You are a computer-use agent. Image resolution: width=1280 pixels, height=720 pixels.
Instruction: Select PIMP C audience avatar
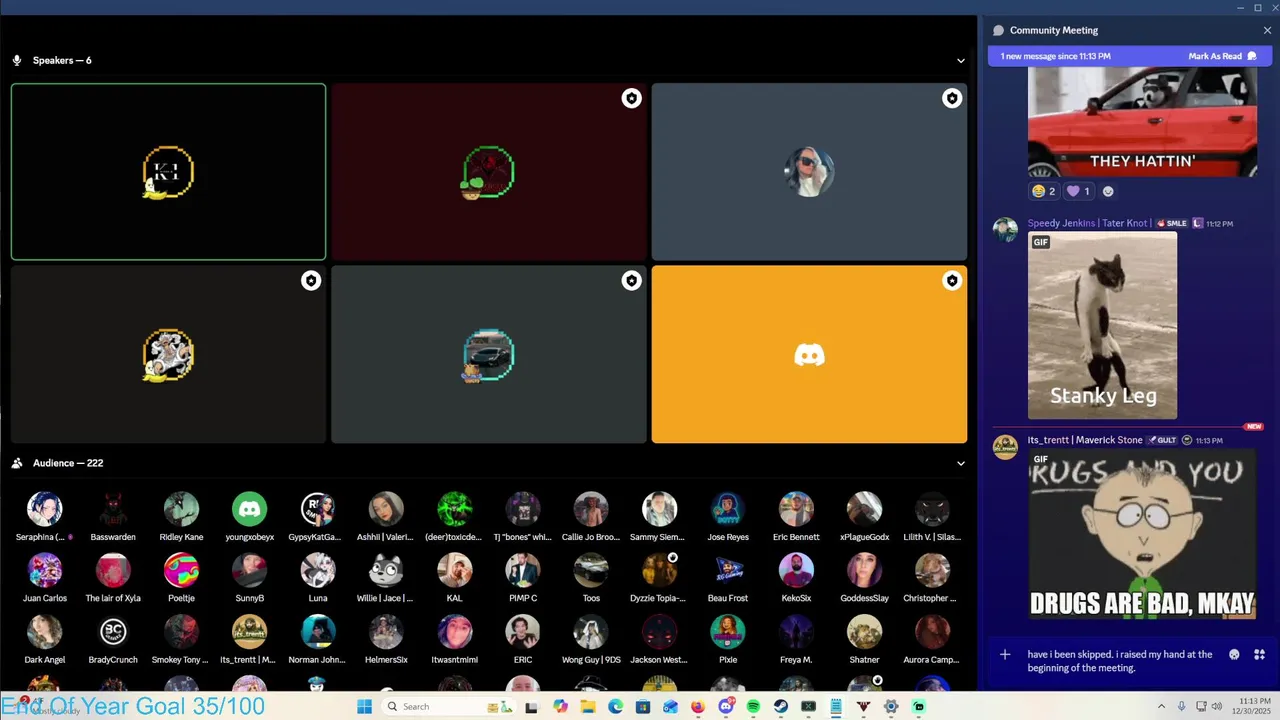click(523, 571)
